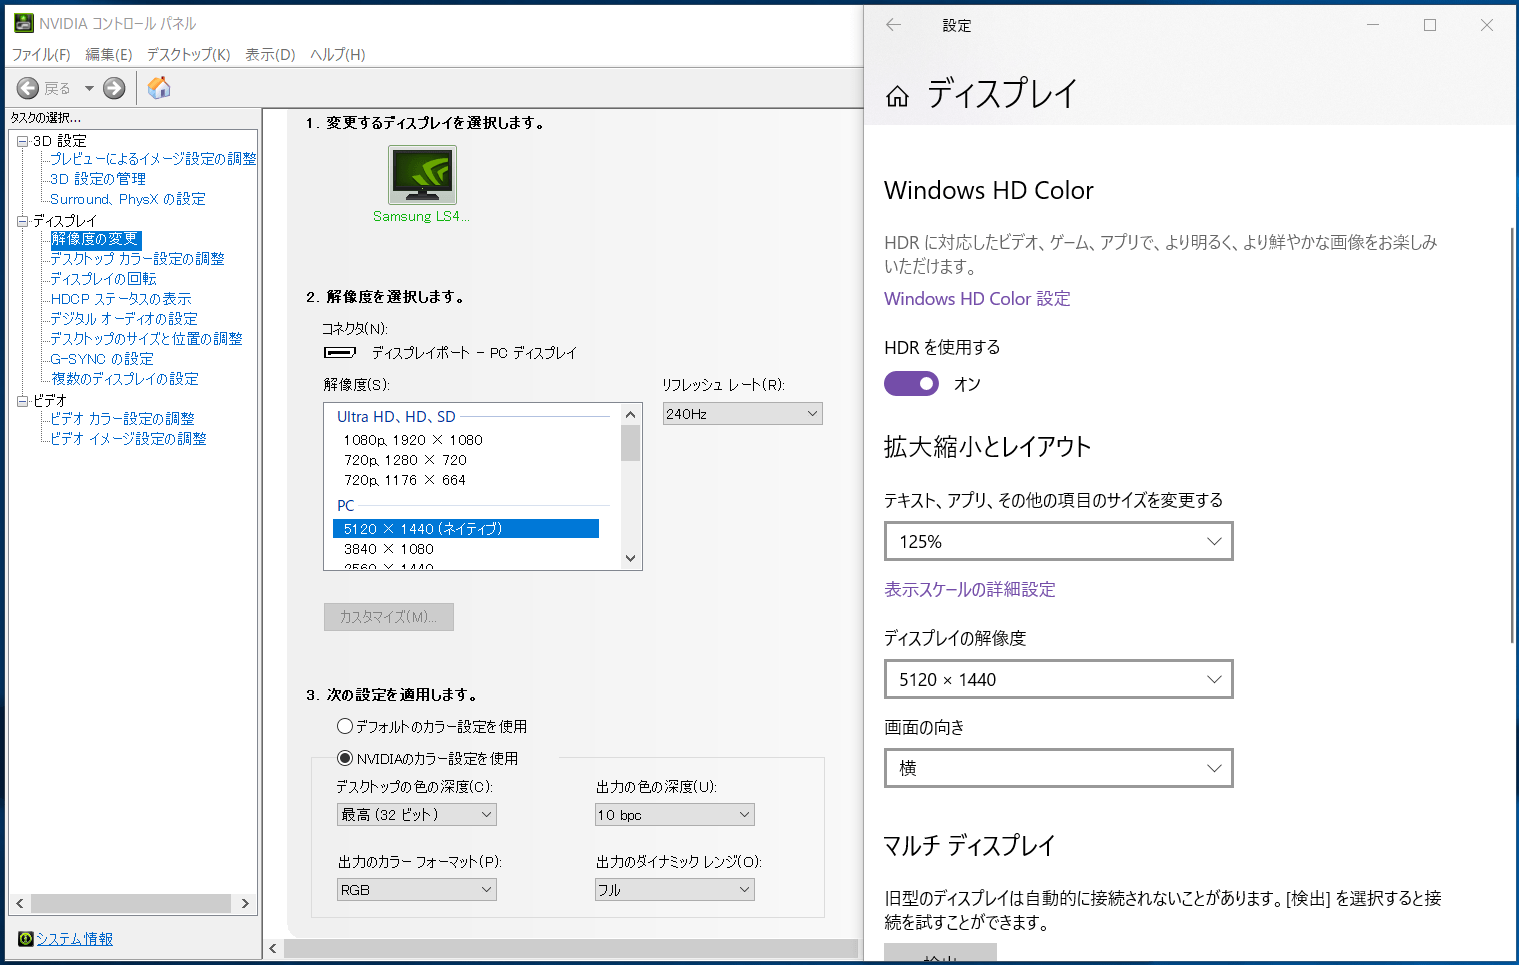
Task: Select デフォルトのカラー設定を使用 radio button
Action: 345,726
